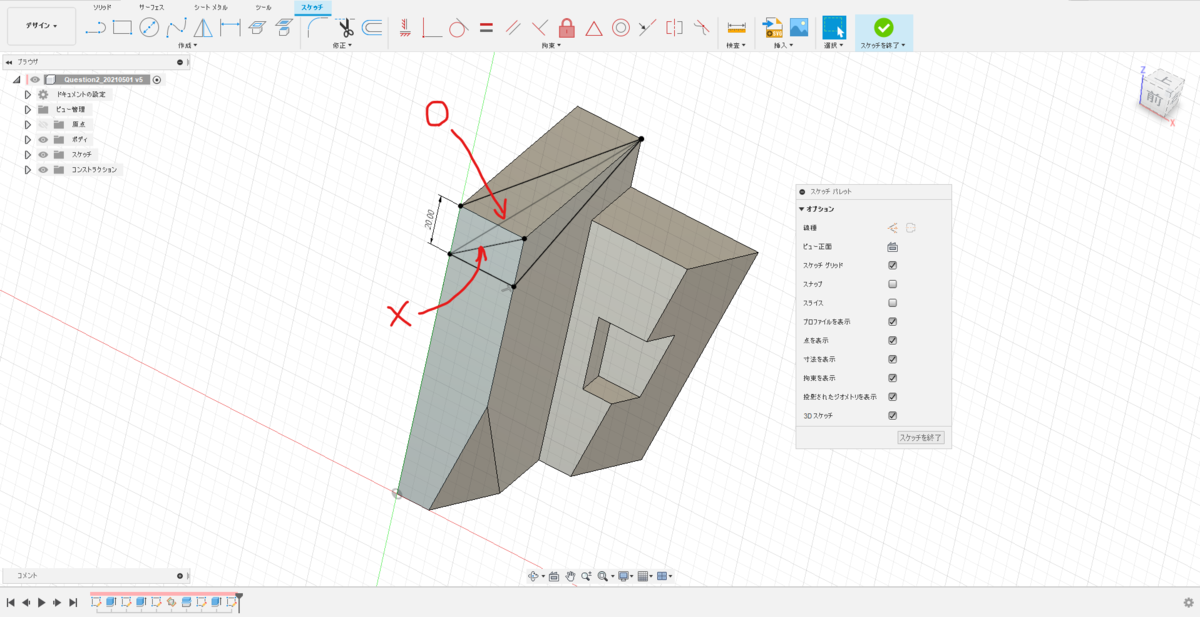Viewport: 1200px width, 617px height.
Task: Select the Sketch Dimension tool
Action: (x=230, y=28)
